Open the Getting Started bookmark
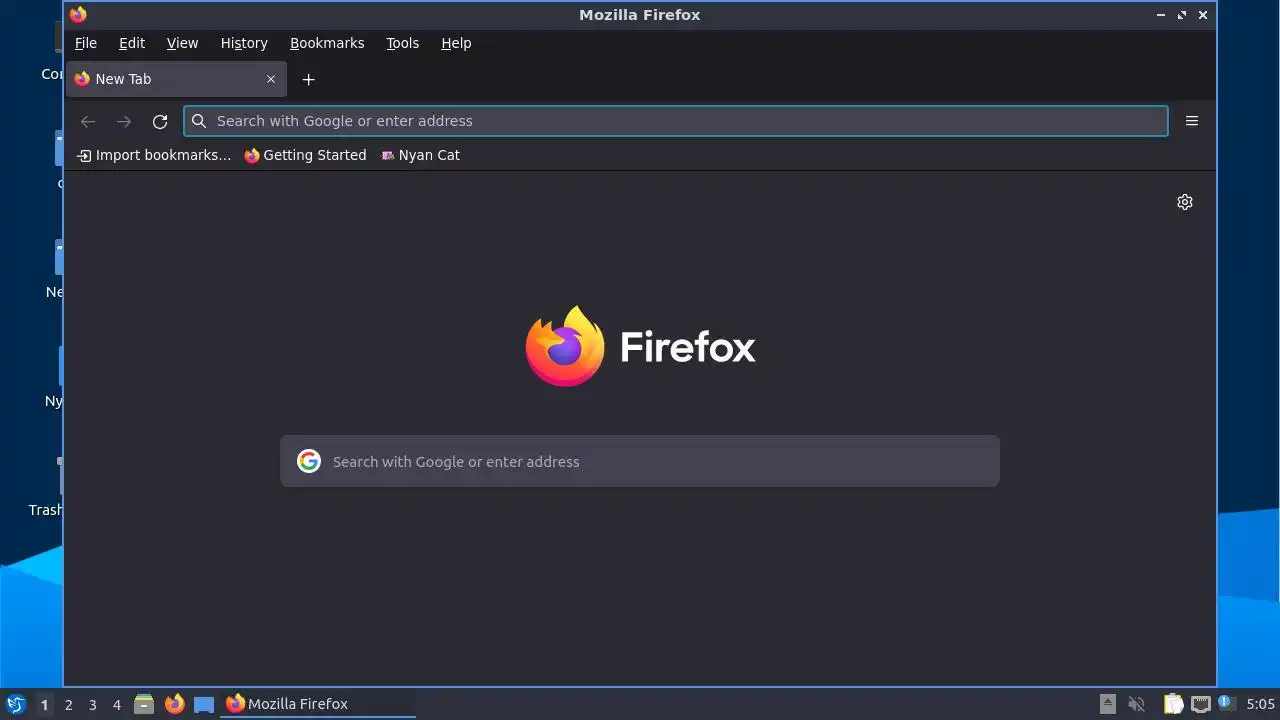Viewport: 1280px width, 720px height. (305, 155)
